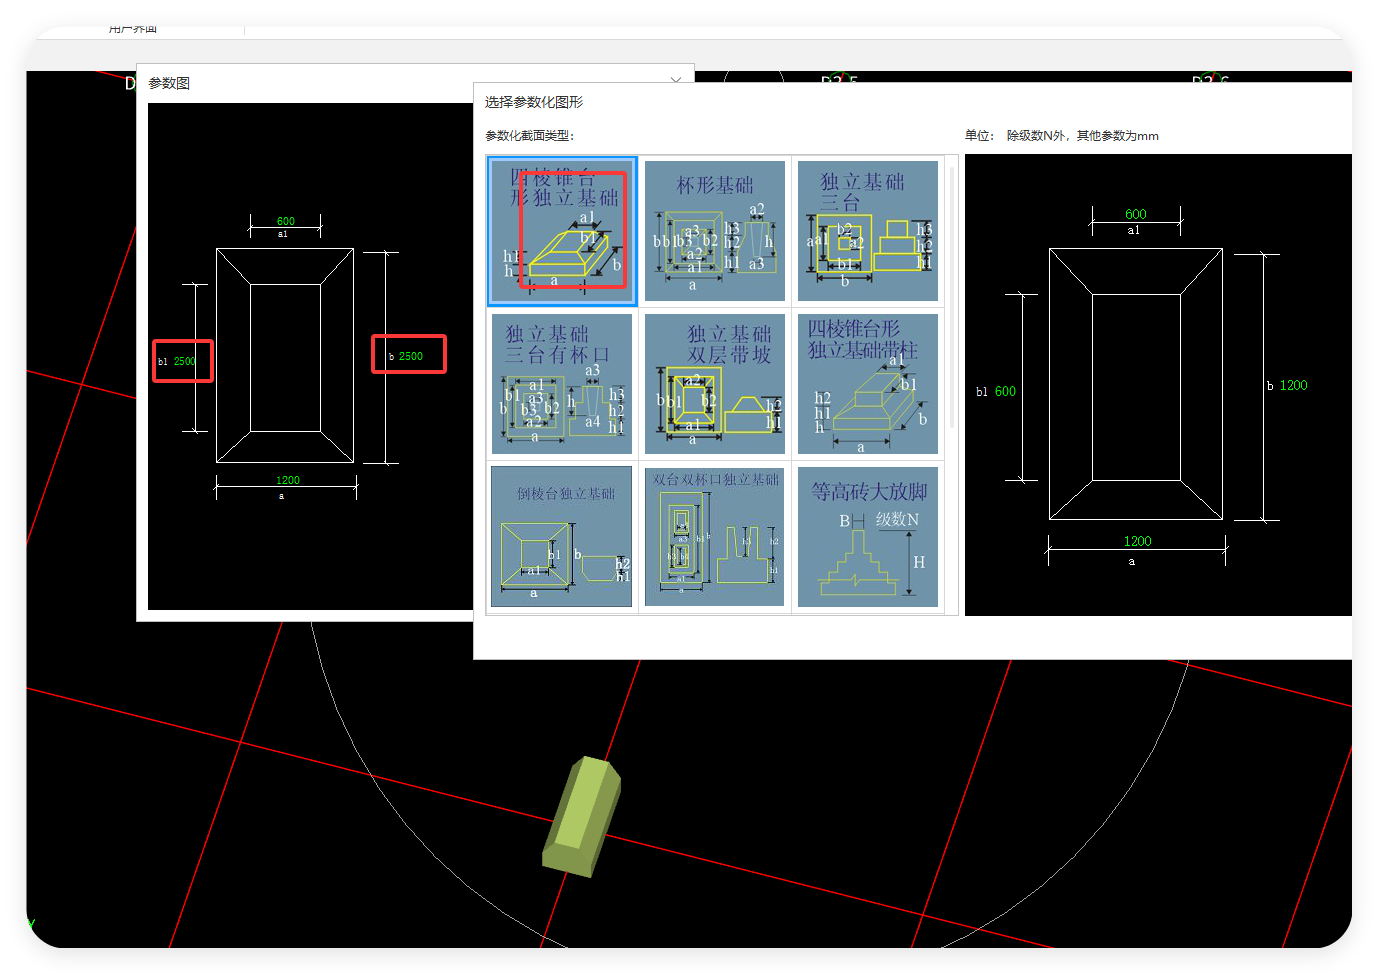This screenshot has height=974, width=1378.
Task: Pick 四棱锥台形独立基础带柱 thumbnail
Action: [x=868, y=384]
